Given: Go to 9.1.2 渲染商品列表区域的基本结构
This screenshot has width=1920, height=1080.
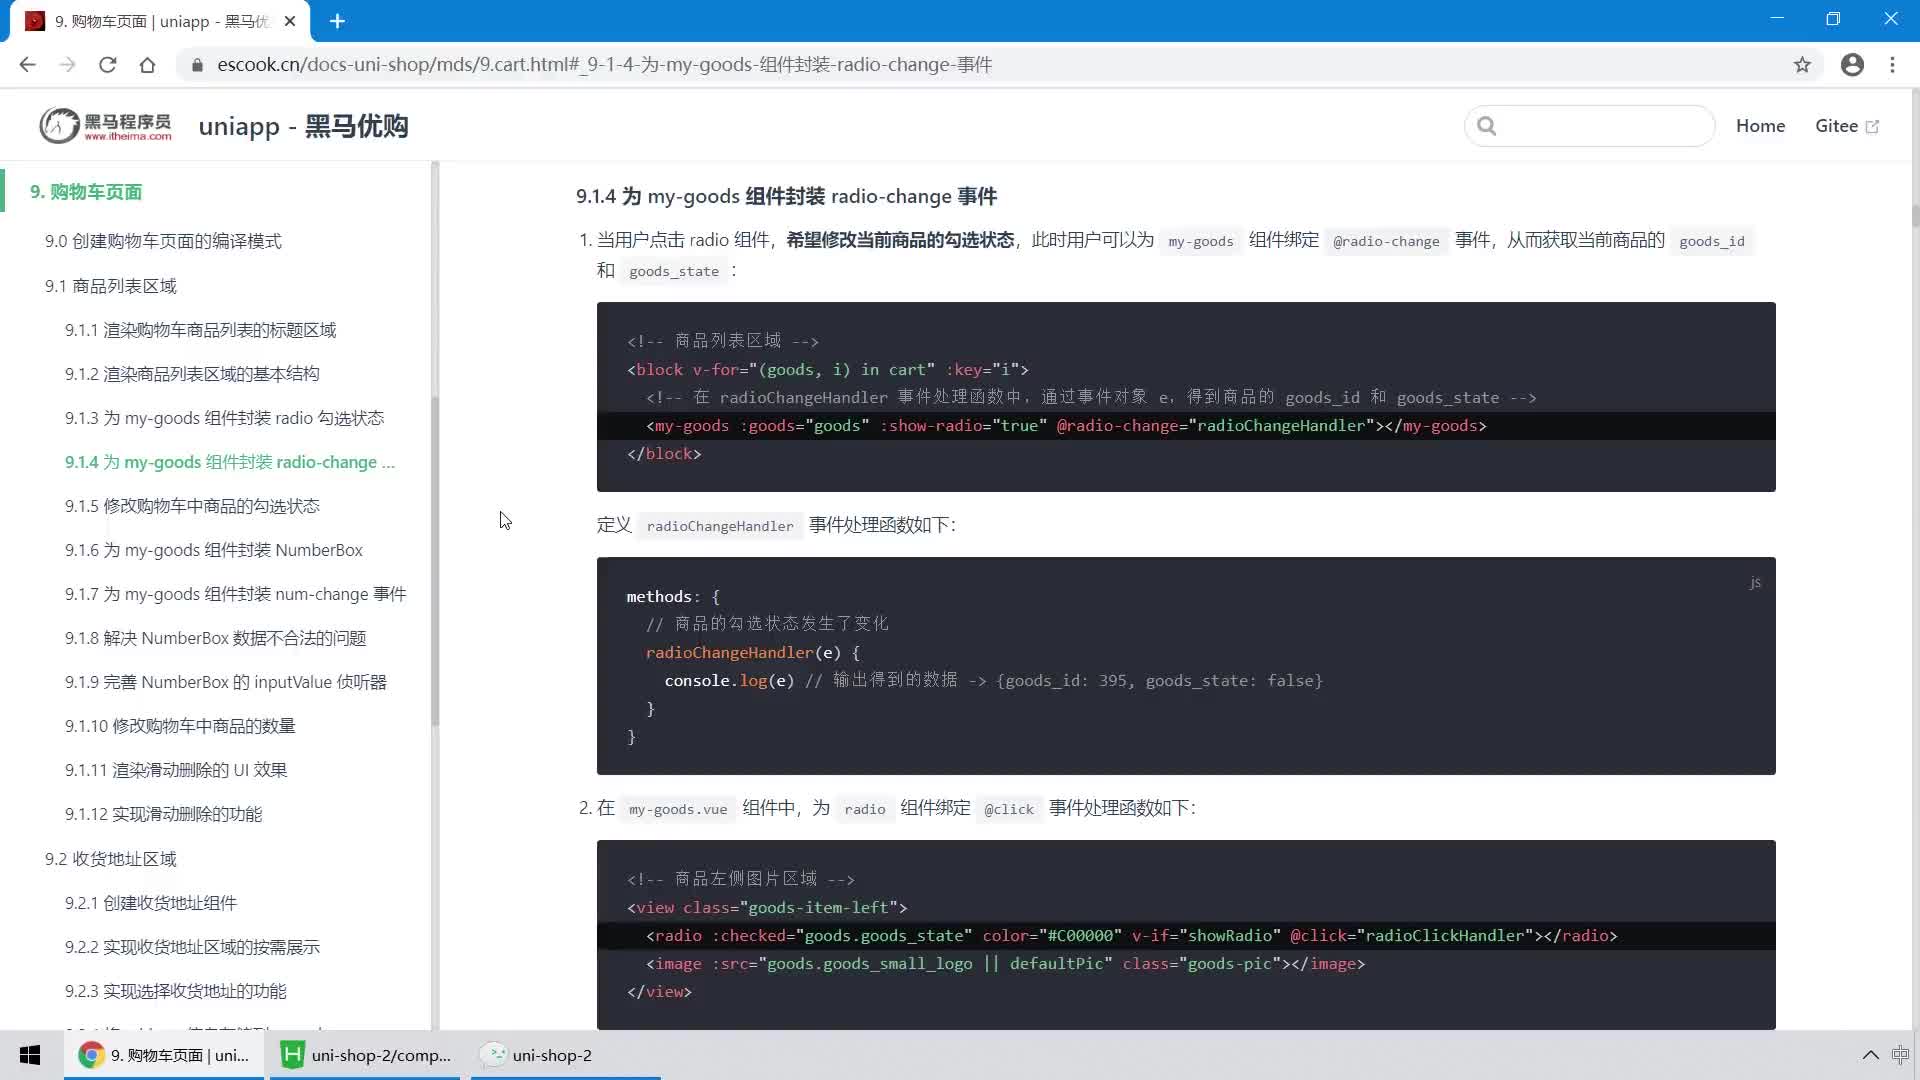Looking at the screenshot, I should pyautogui.click(x=192, y=374).
